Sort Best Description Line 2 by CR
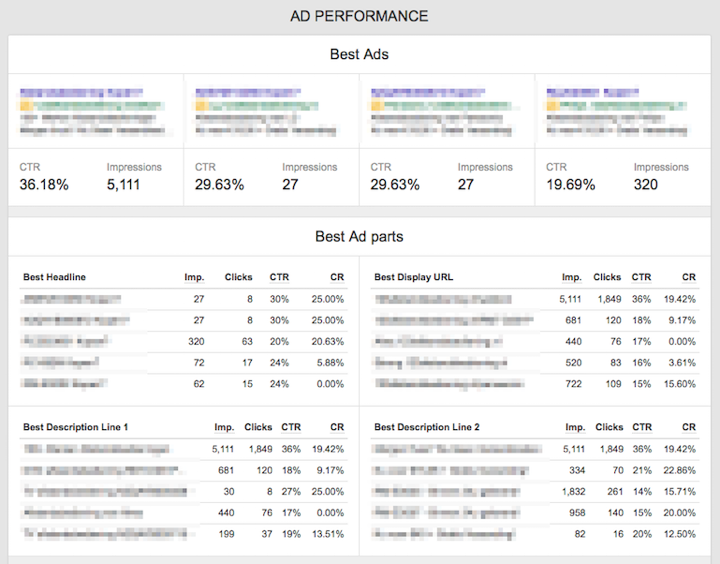 coord(689,427)
